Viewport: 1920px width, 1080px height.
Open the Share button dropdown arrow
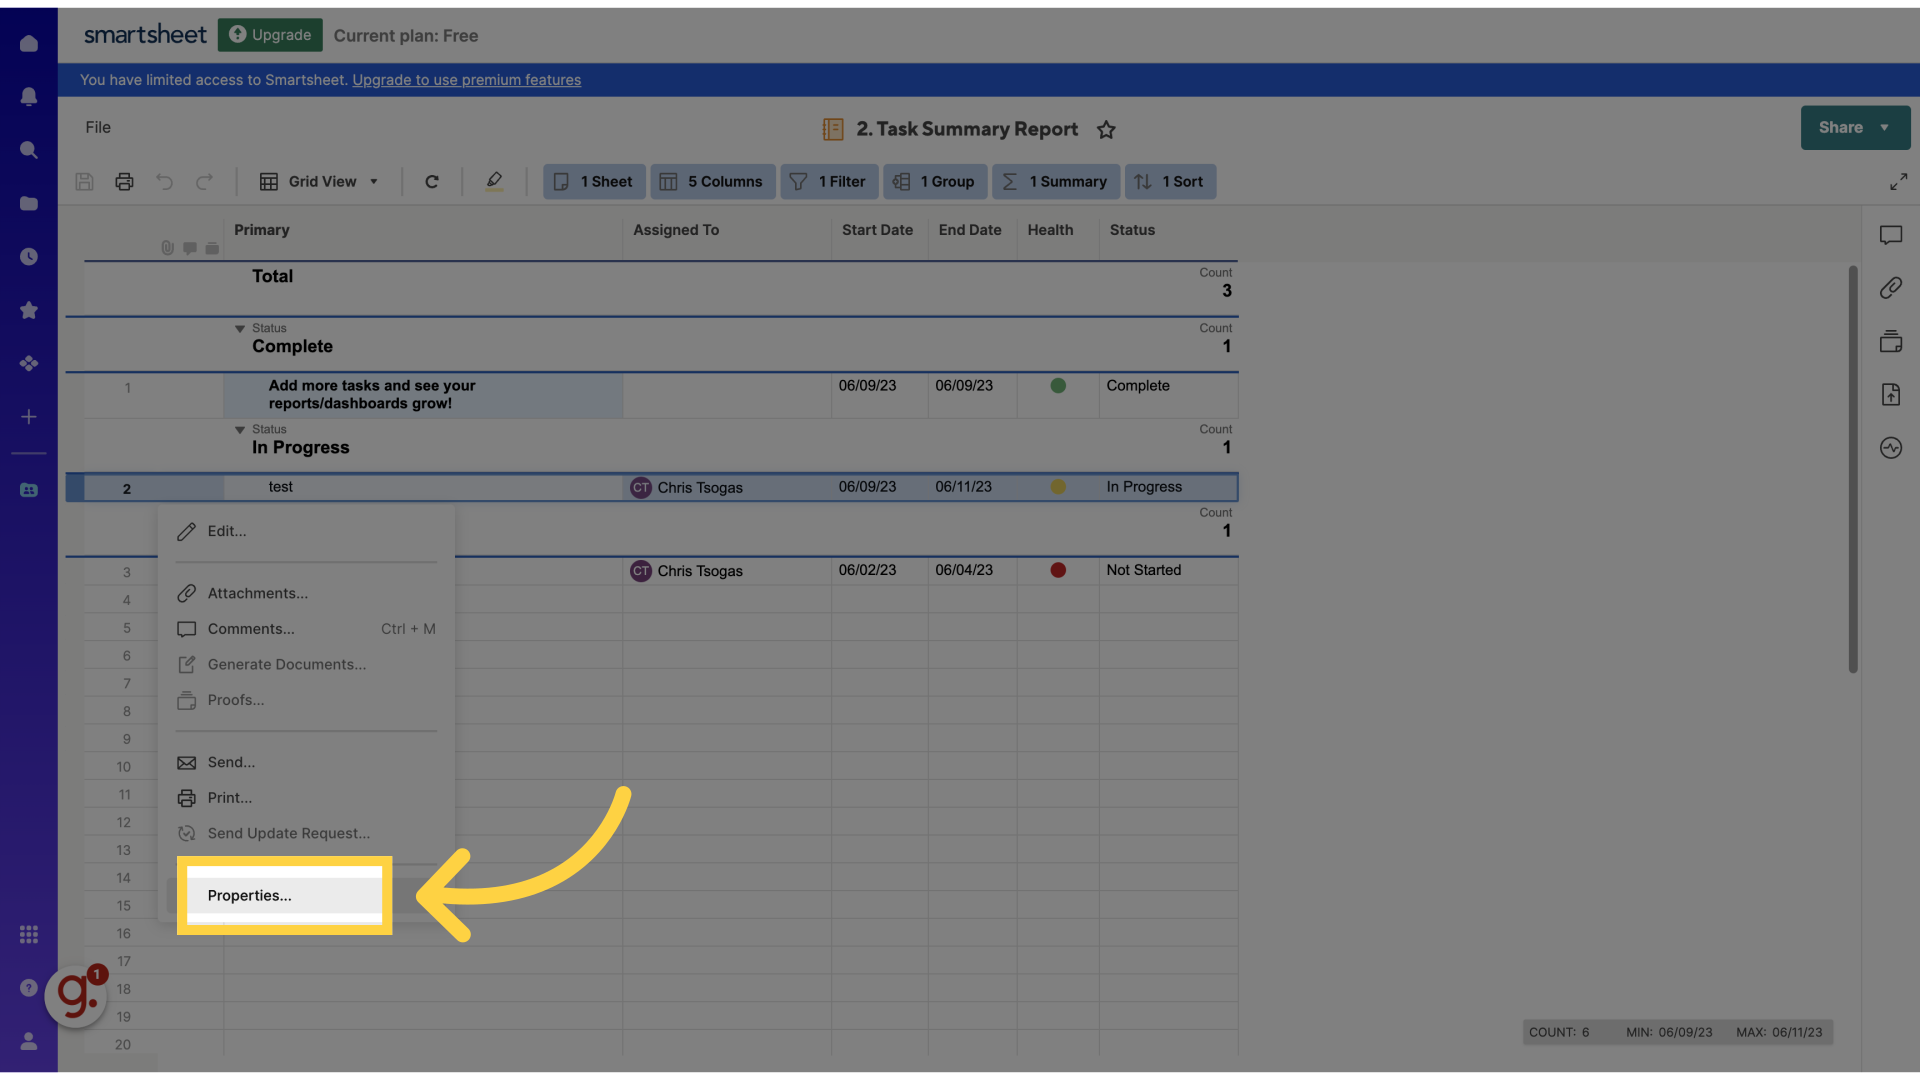[1884, 128]
